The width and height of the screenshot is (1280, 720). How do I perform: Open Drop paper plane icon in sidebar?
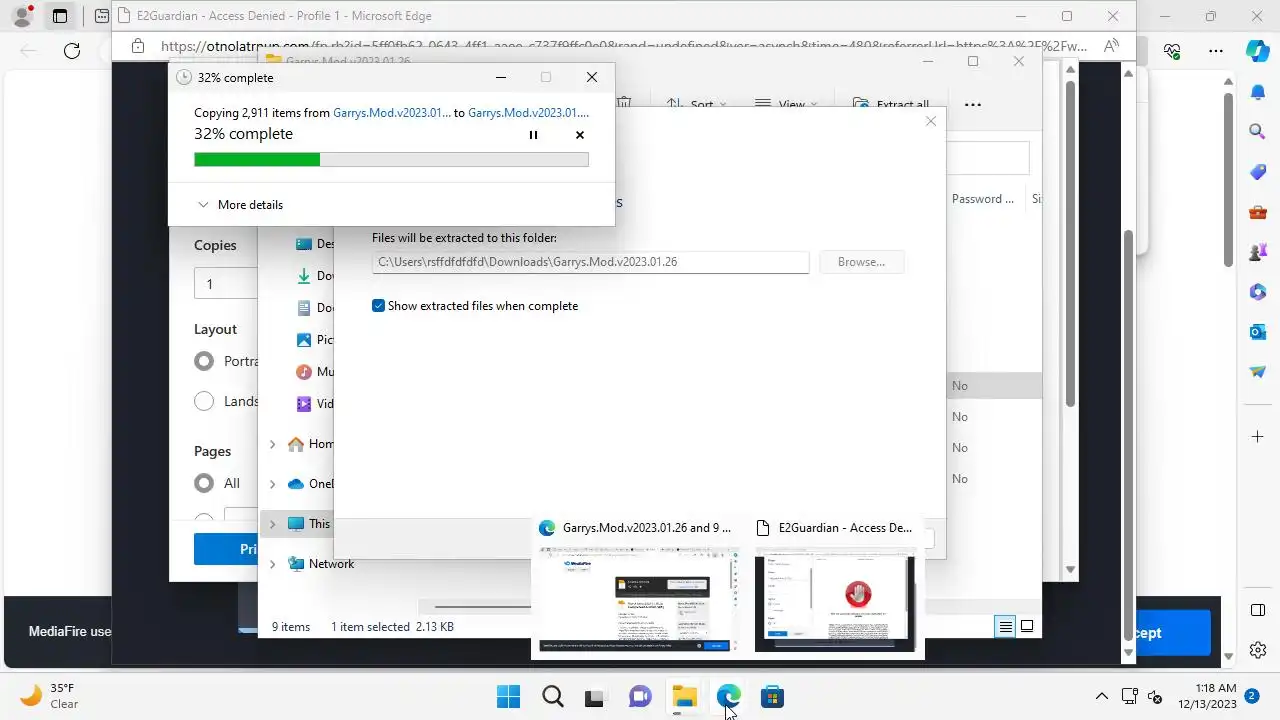click(x=1258, y=372)
